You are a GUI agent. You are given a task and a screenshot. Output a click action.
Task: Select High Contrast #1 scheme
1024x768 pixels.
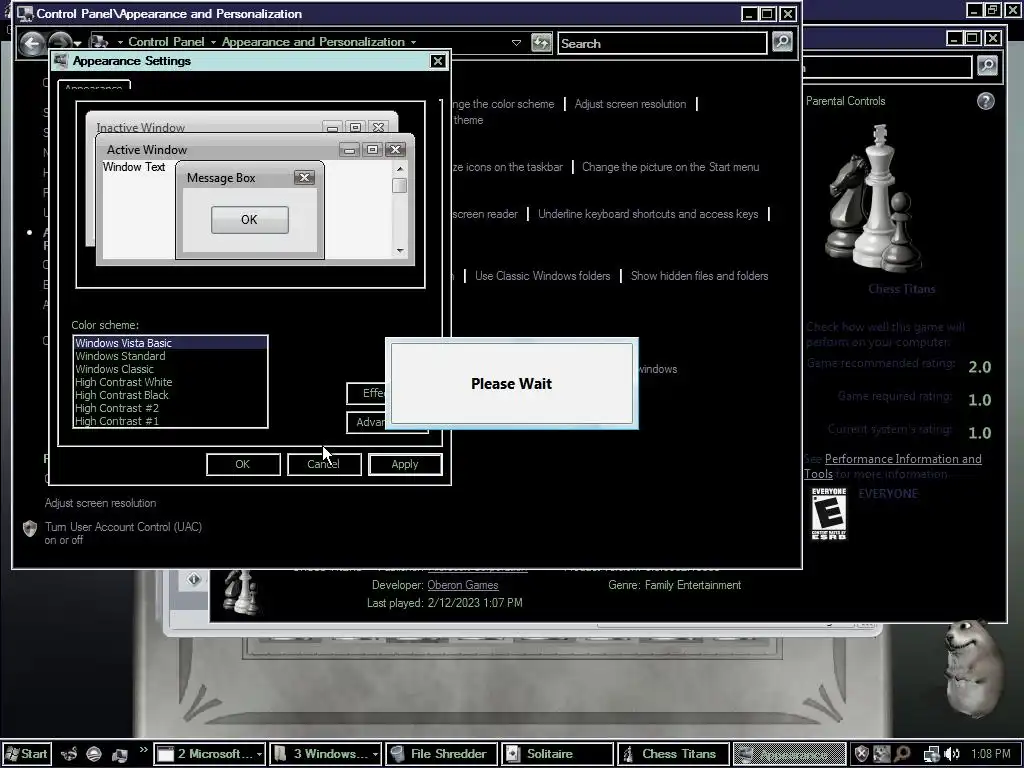[x=170, y=421]
